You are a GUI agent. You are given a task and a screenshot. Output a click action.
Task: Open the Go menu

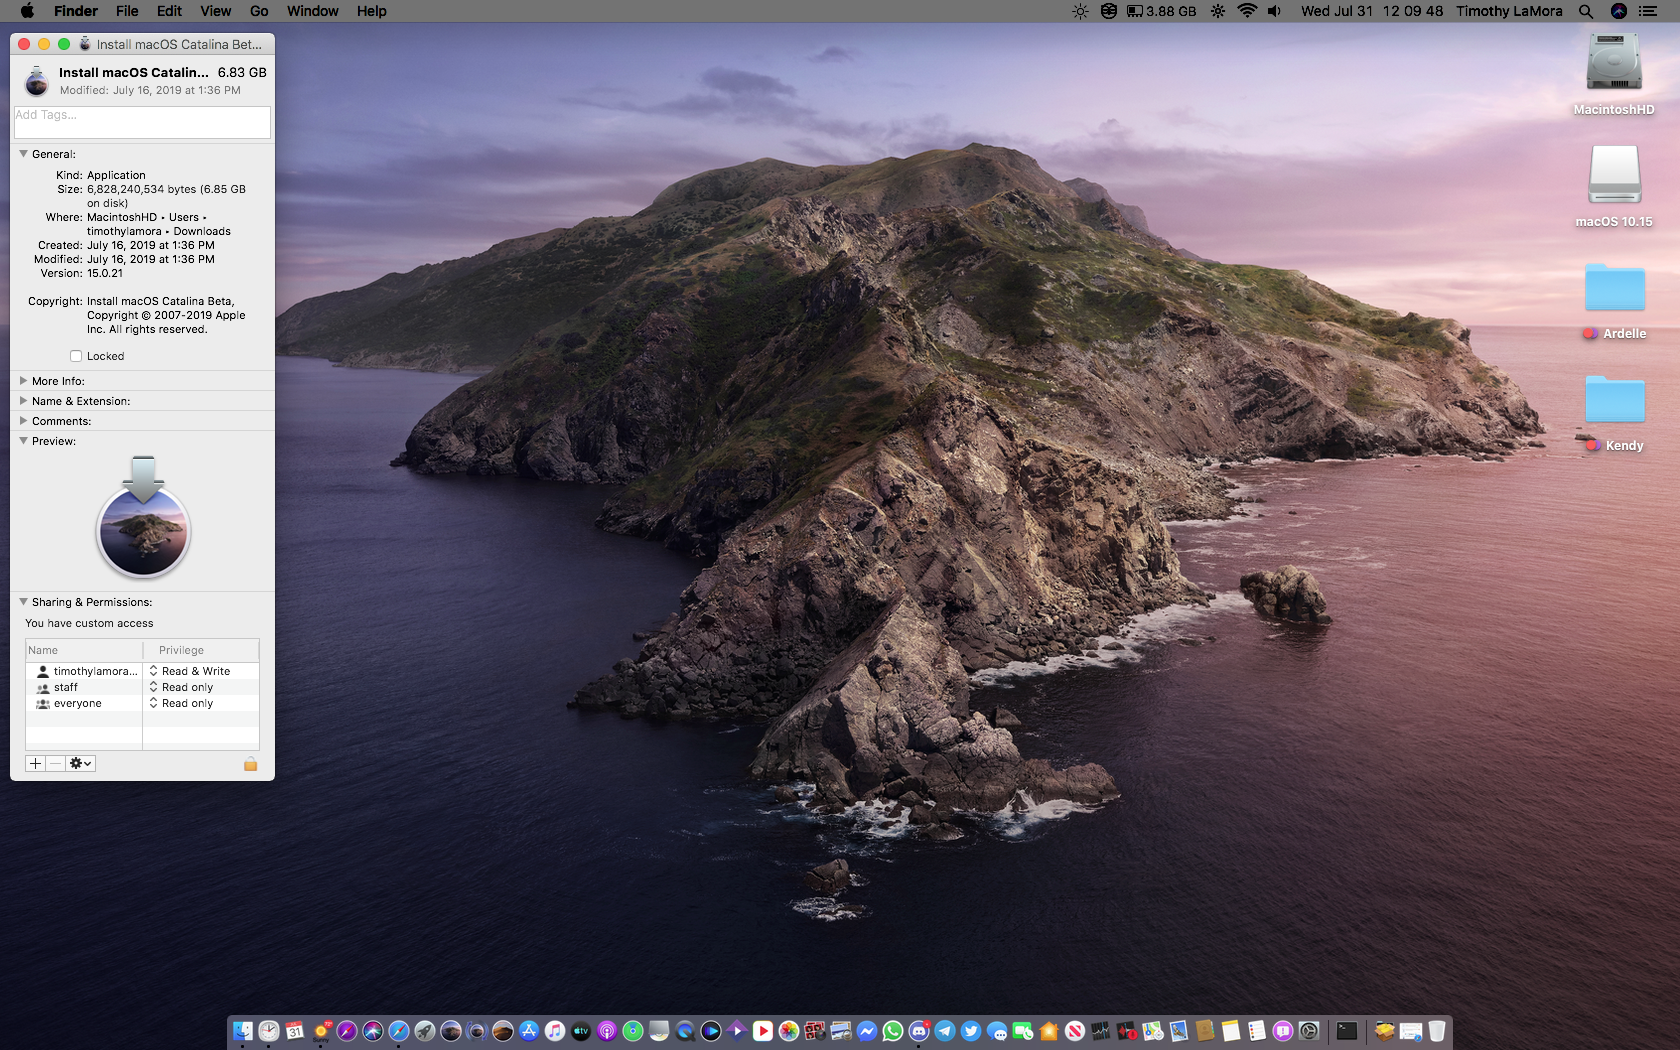pos(259,11)
